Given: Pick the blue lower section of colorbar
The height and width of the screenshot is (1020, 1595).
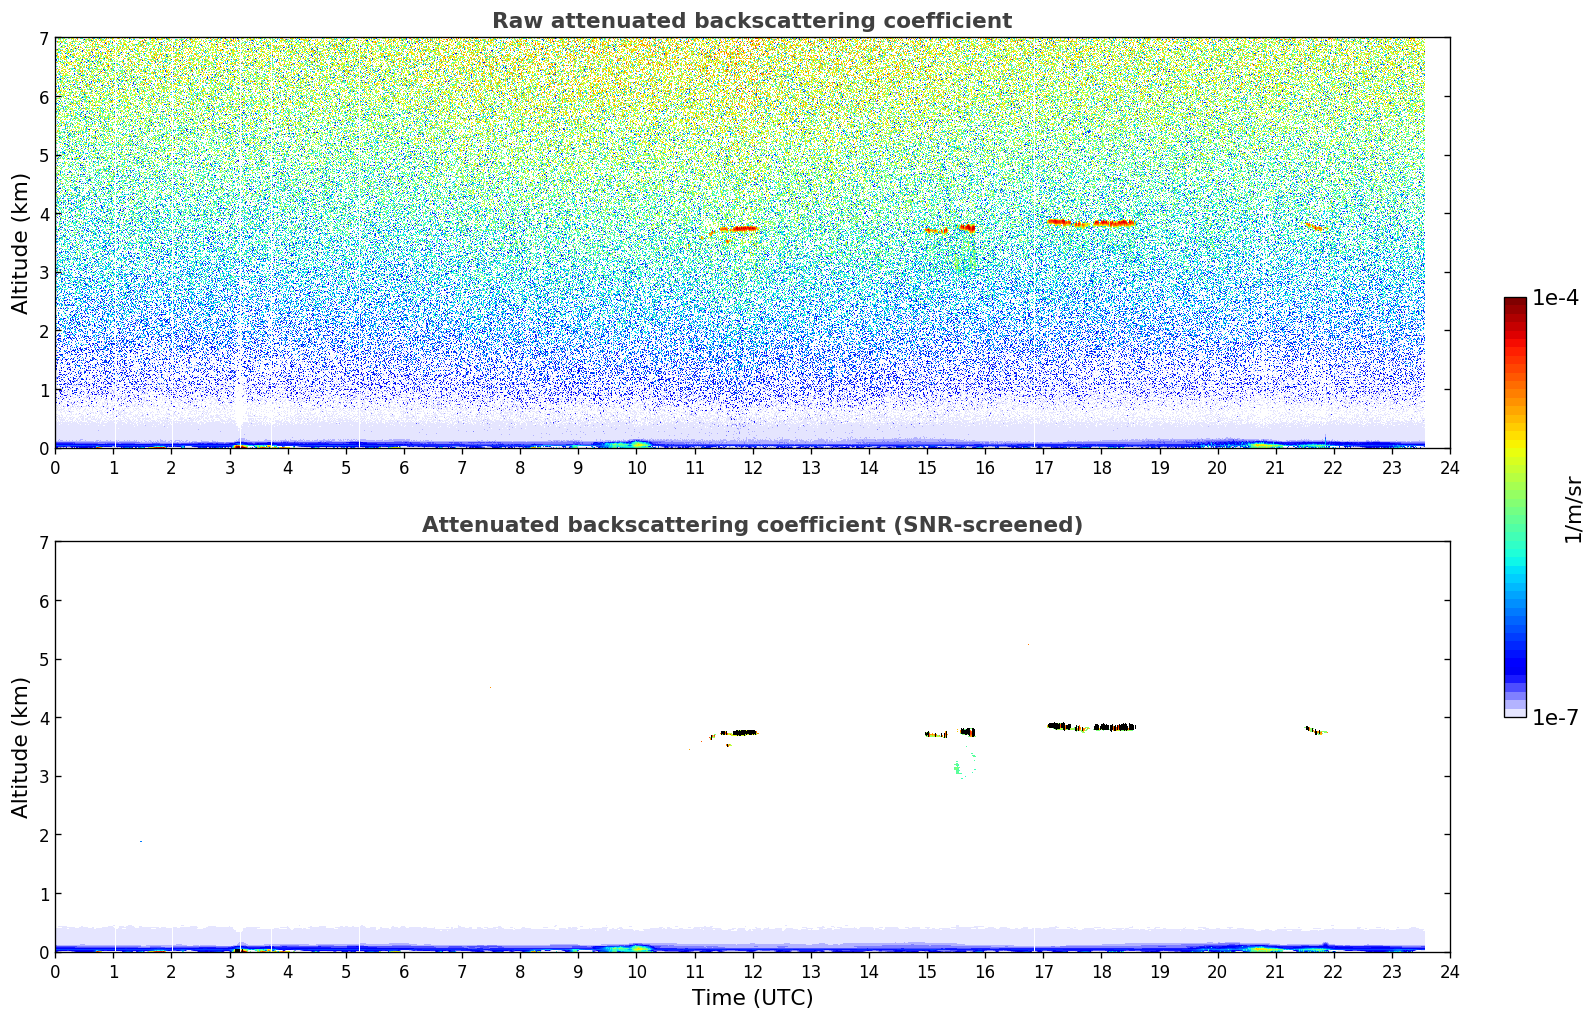Looking at the screenshot, I should [x=1515, y=650].
